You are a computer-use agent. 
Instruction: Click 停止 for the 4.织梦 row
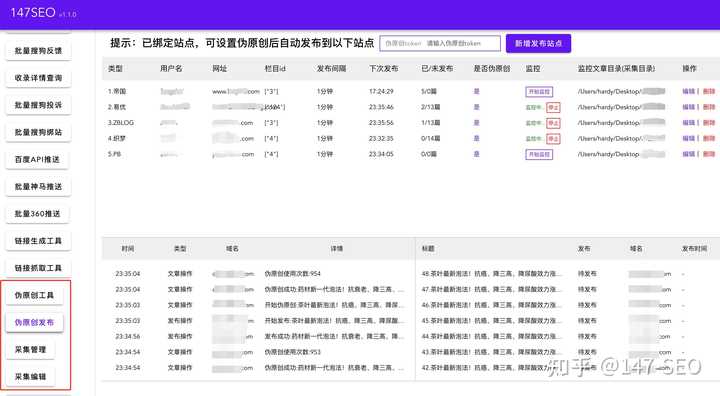click(553, 139)
